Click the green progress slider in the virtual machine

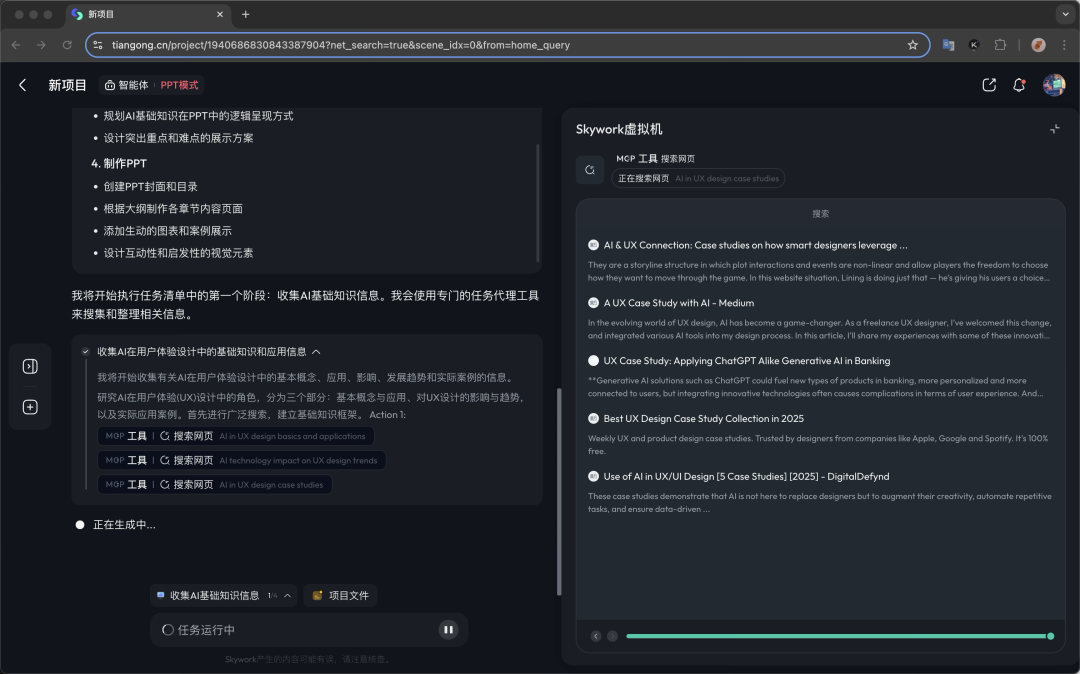coord(836,636)
